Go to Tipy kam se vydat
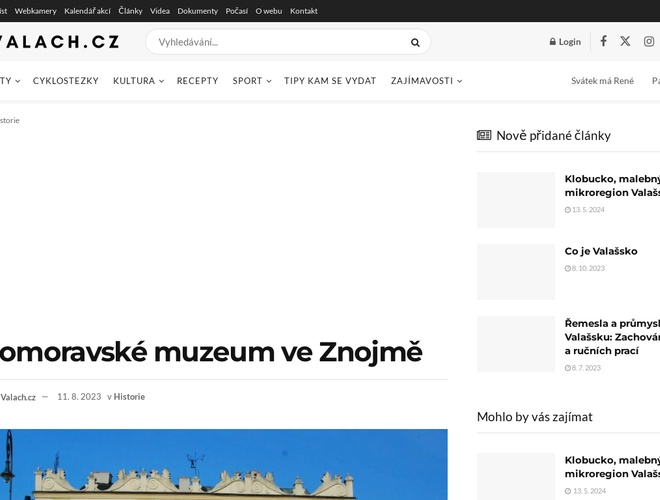660x500 pixels. [330, 81]
